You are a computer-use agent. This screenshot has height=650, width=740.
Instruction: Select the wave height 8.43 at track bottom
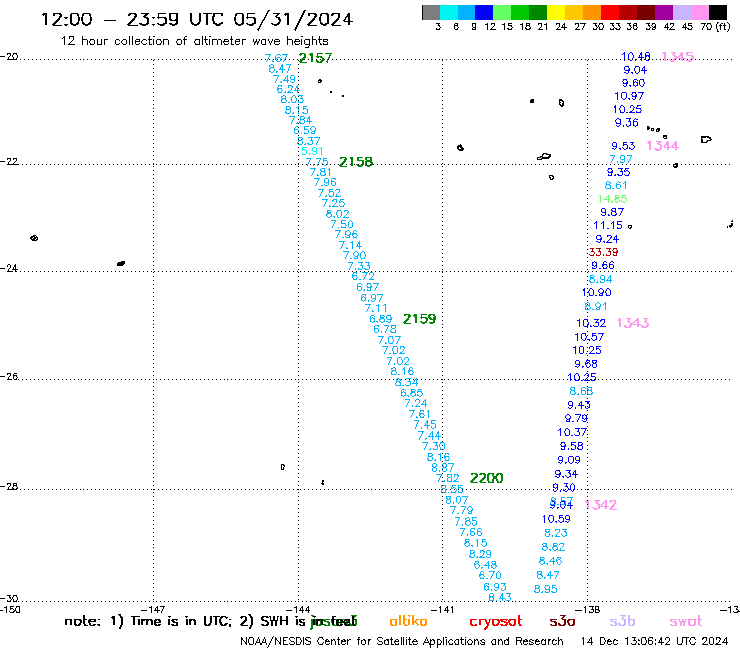coord(500,597)
